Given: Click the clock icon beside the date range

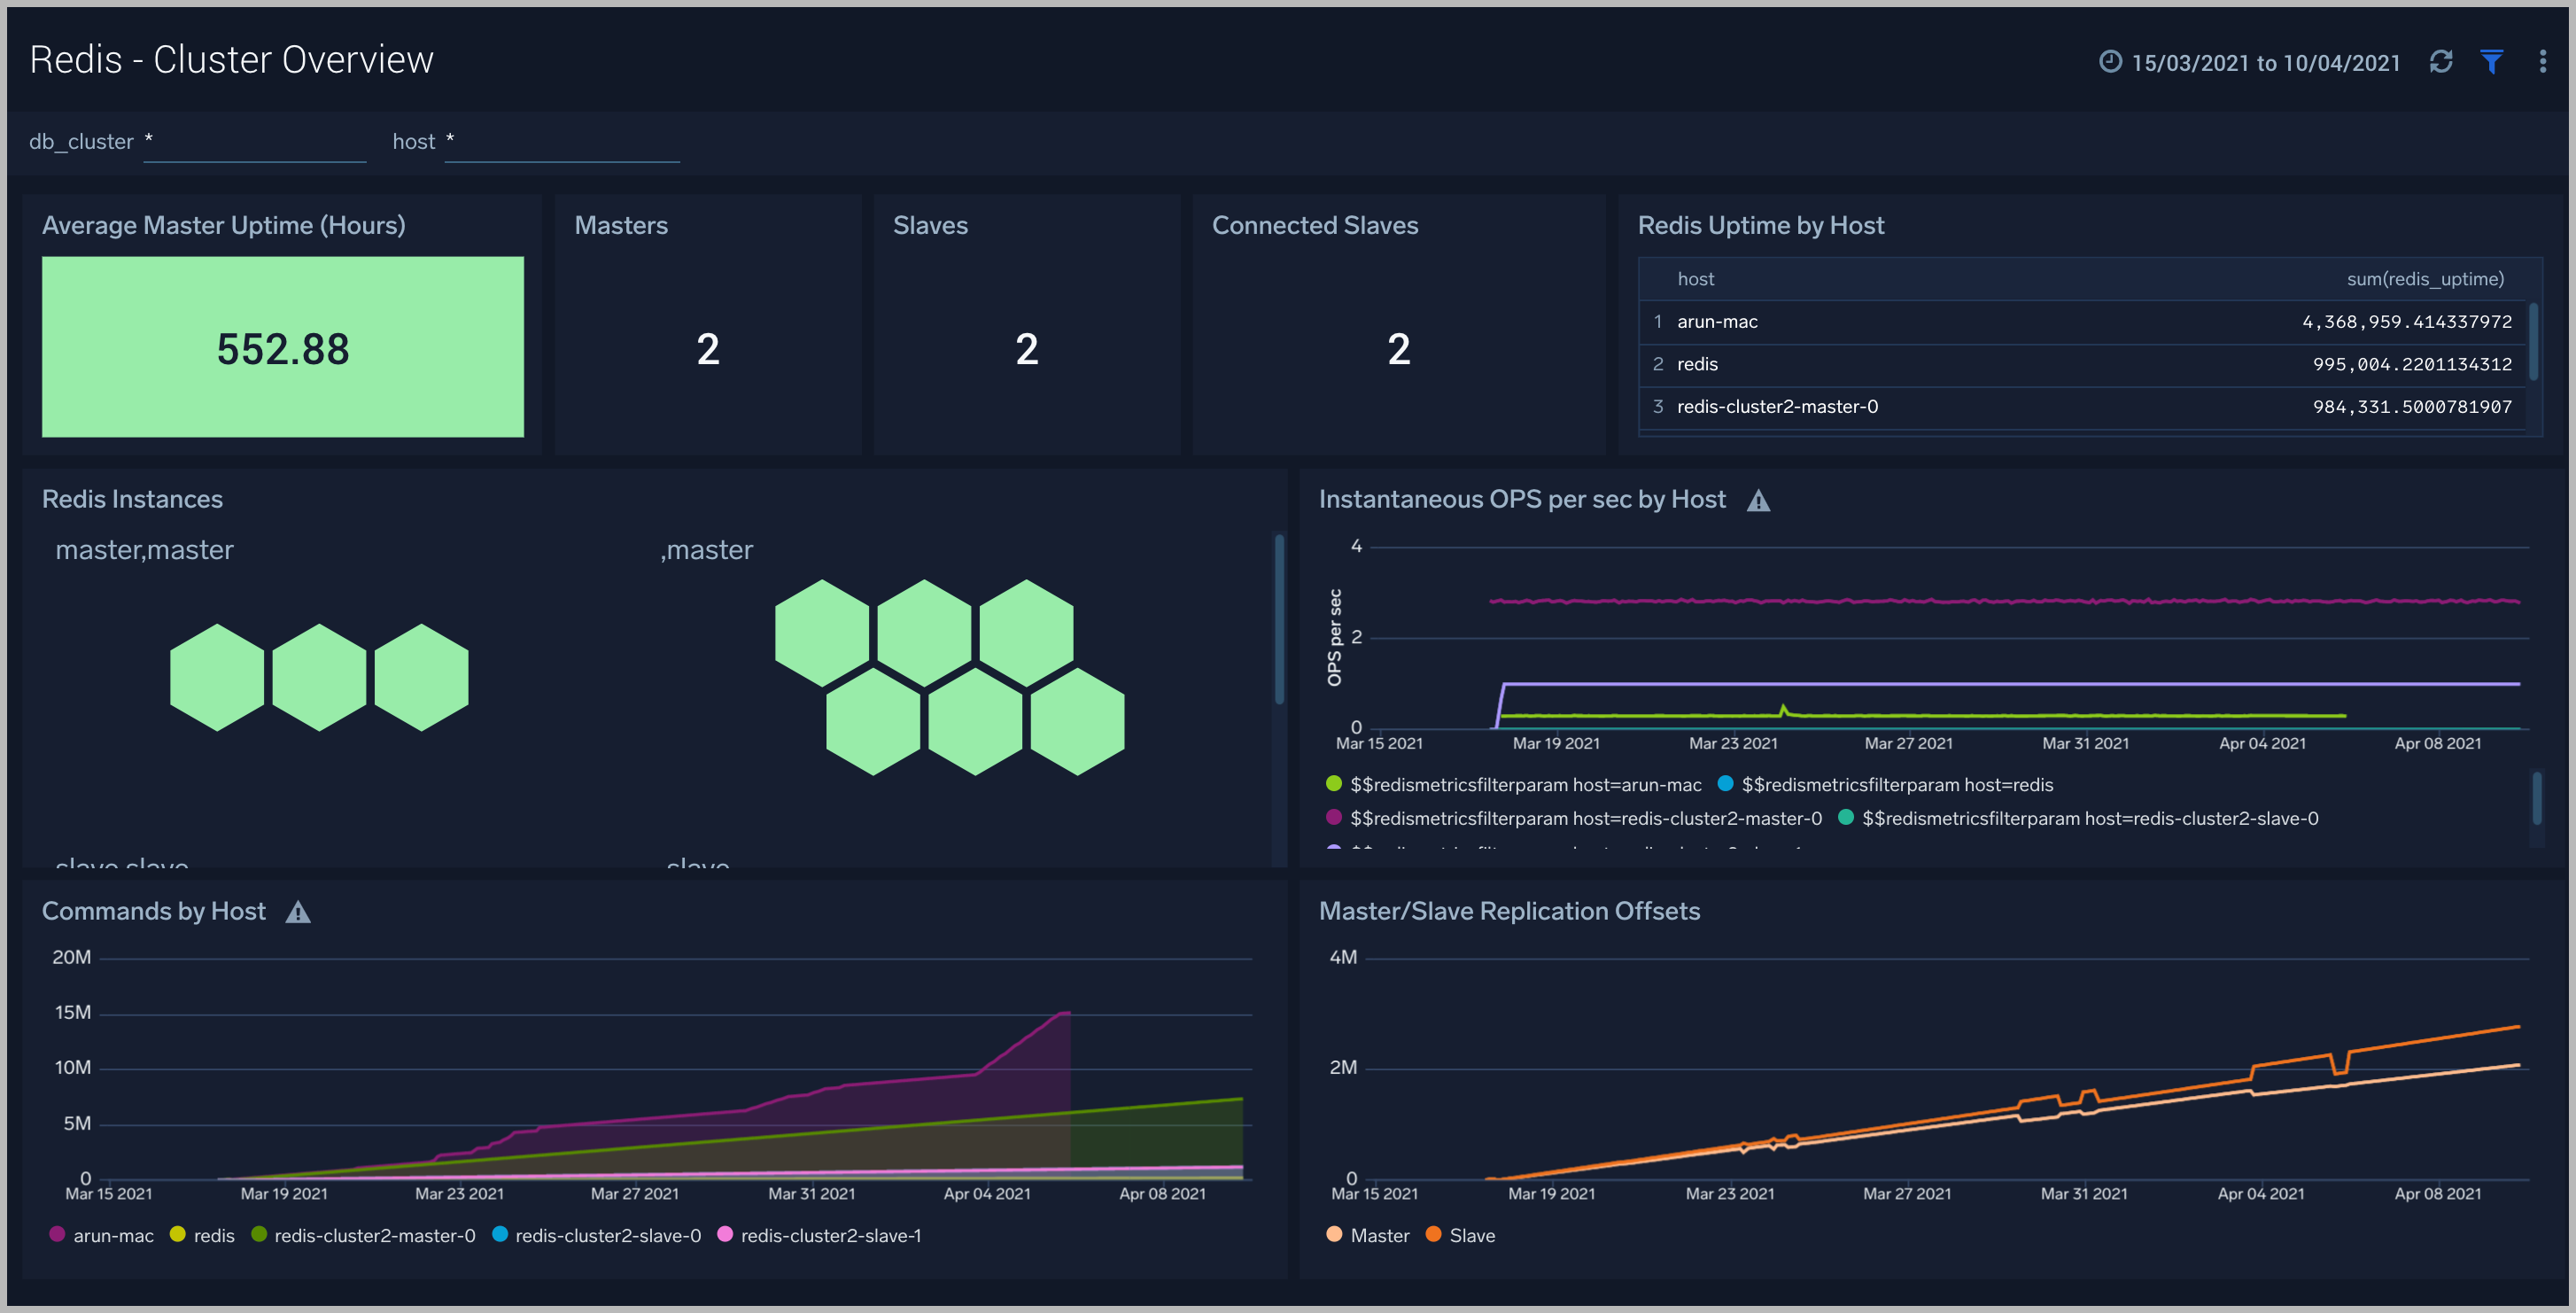Looking at the screenshot, I should click(x=2110, y=62).
